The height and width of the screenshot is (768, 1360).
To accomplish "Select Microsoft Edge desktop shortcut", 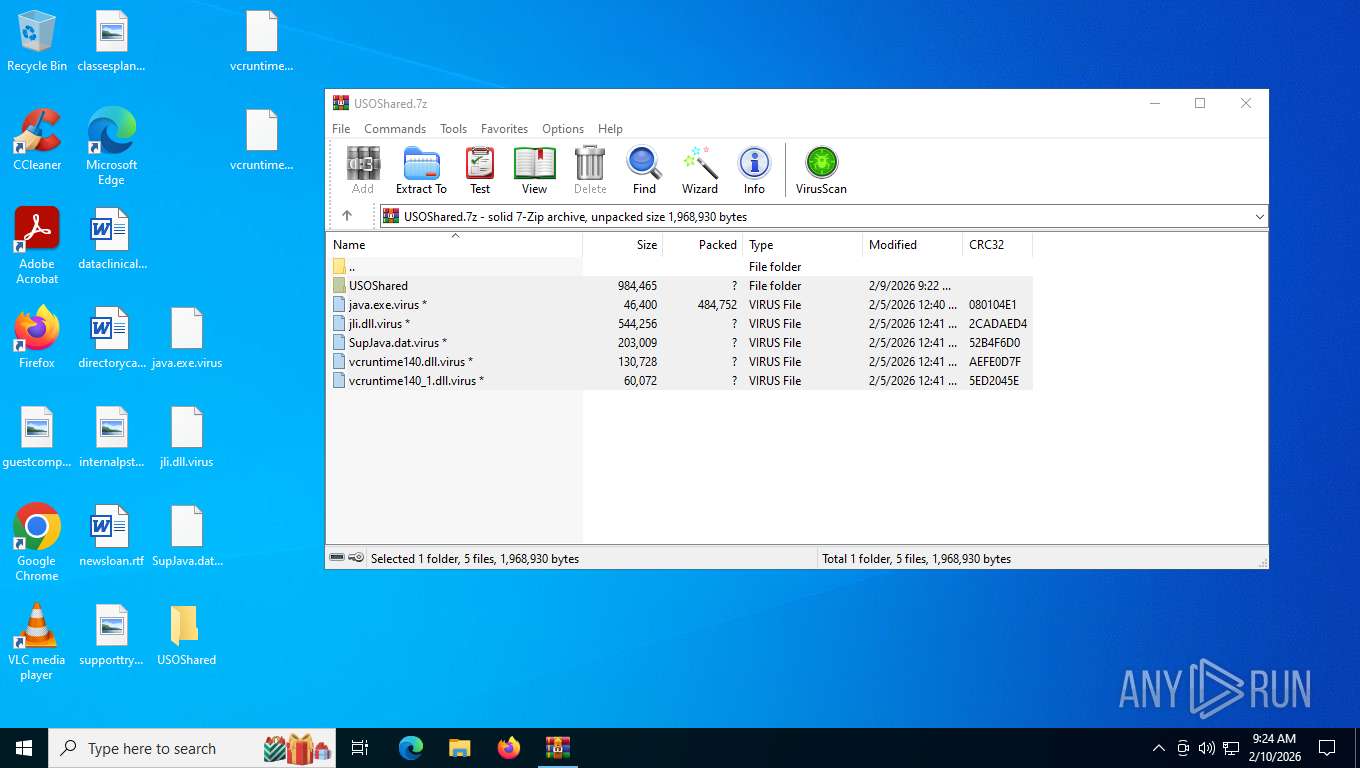I will click(x=111, y=147).
